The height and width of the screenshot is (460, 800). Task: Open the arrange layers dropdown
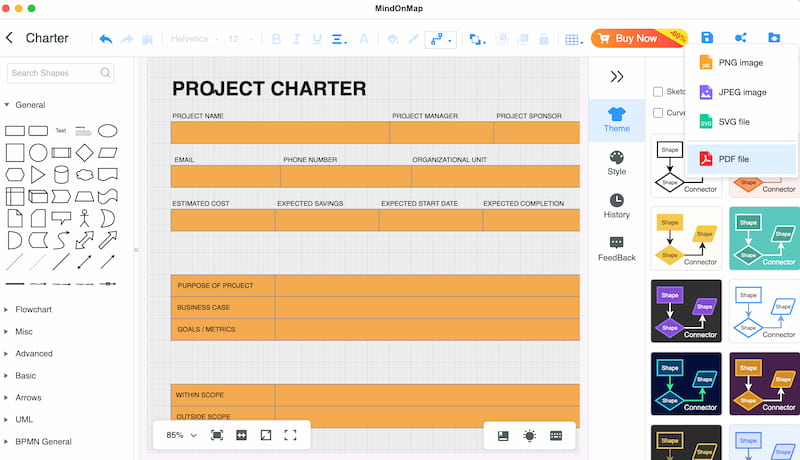(x=477, y=39)
